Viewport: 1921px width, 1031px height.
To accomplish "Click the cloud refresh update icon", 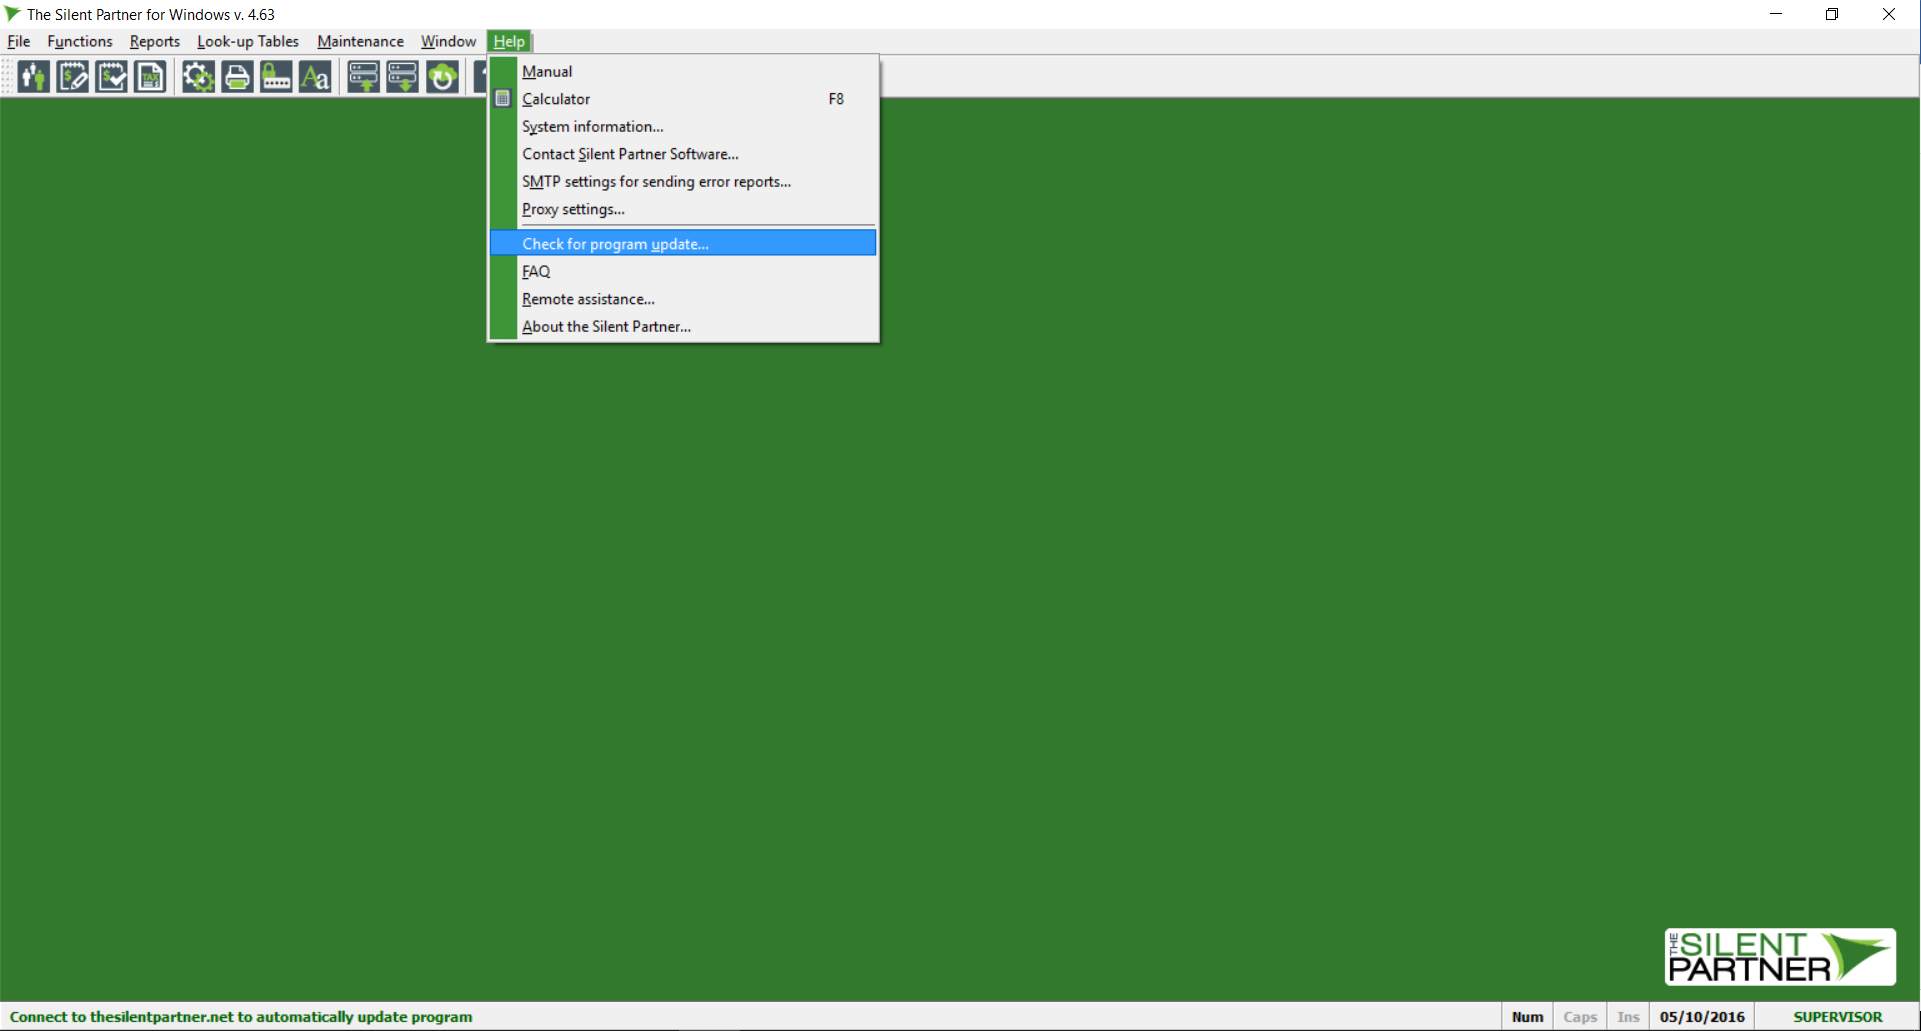I will click(442, 77).
